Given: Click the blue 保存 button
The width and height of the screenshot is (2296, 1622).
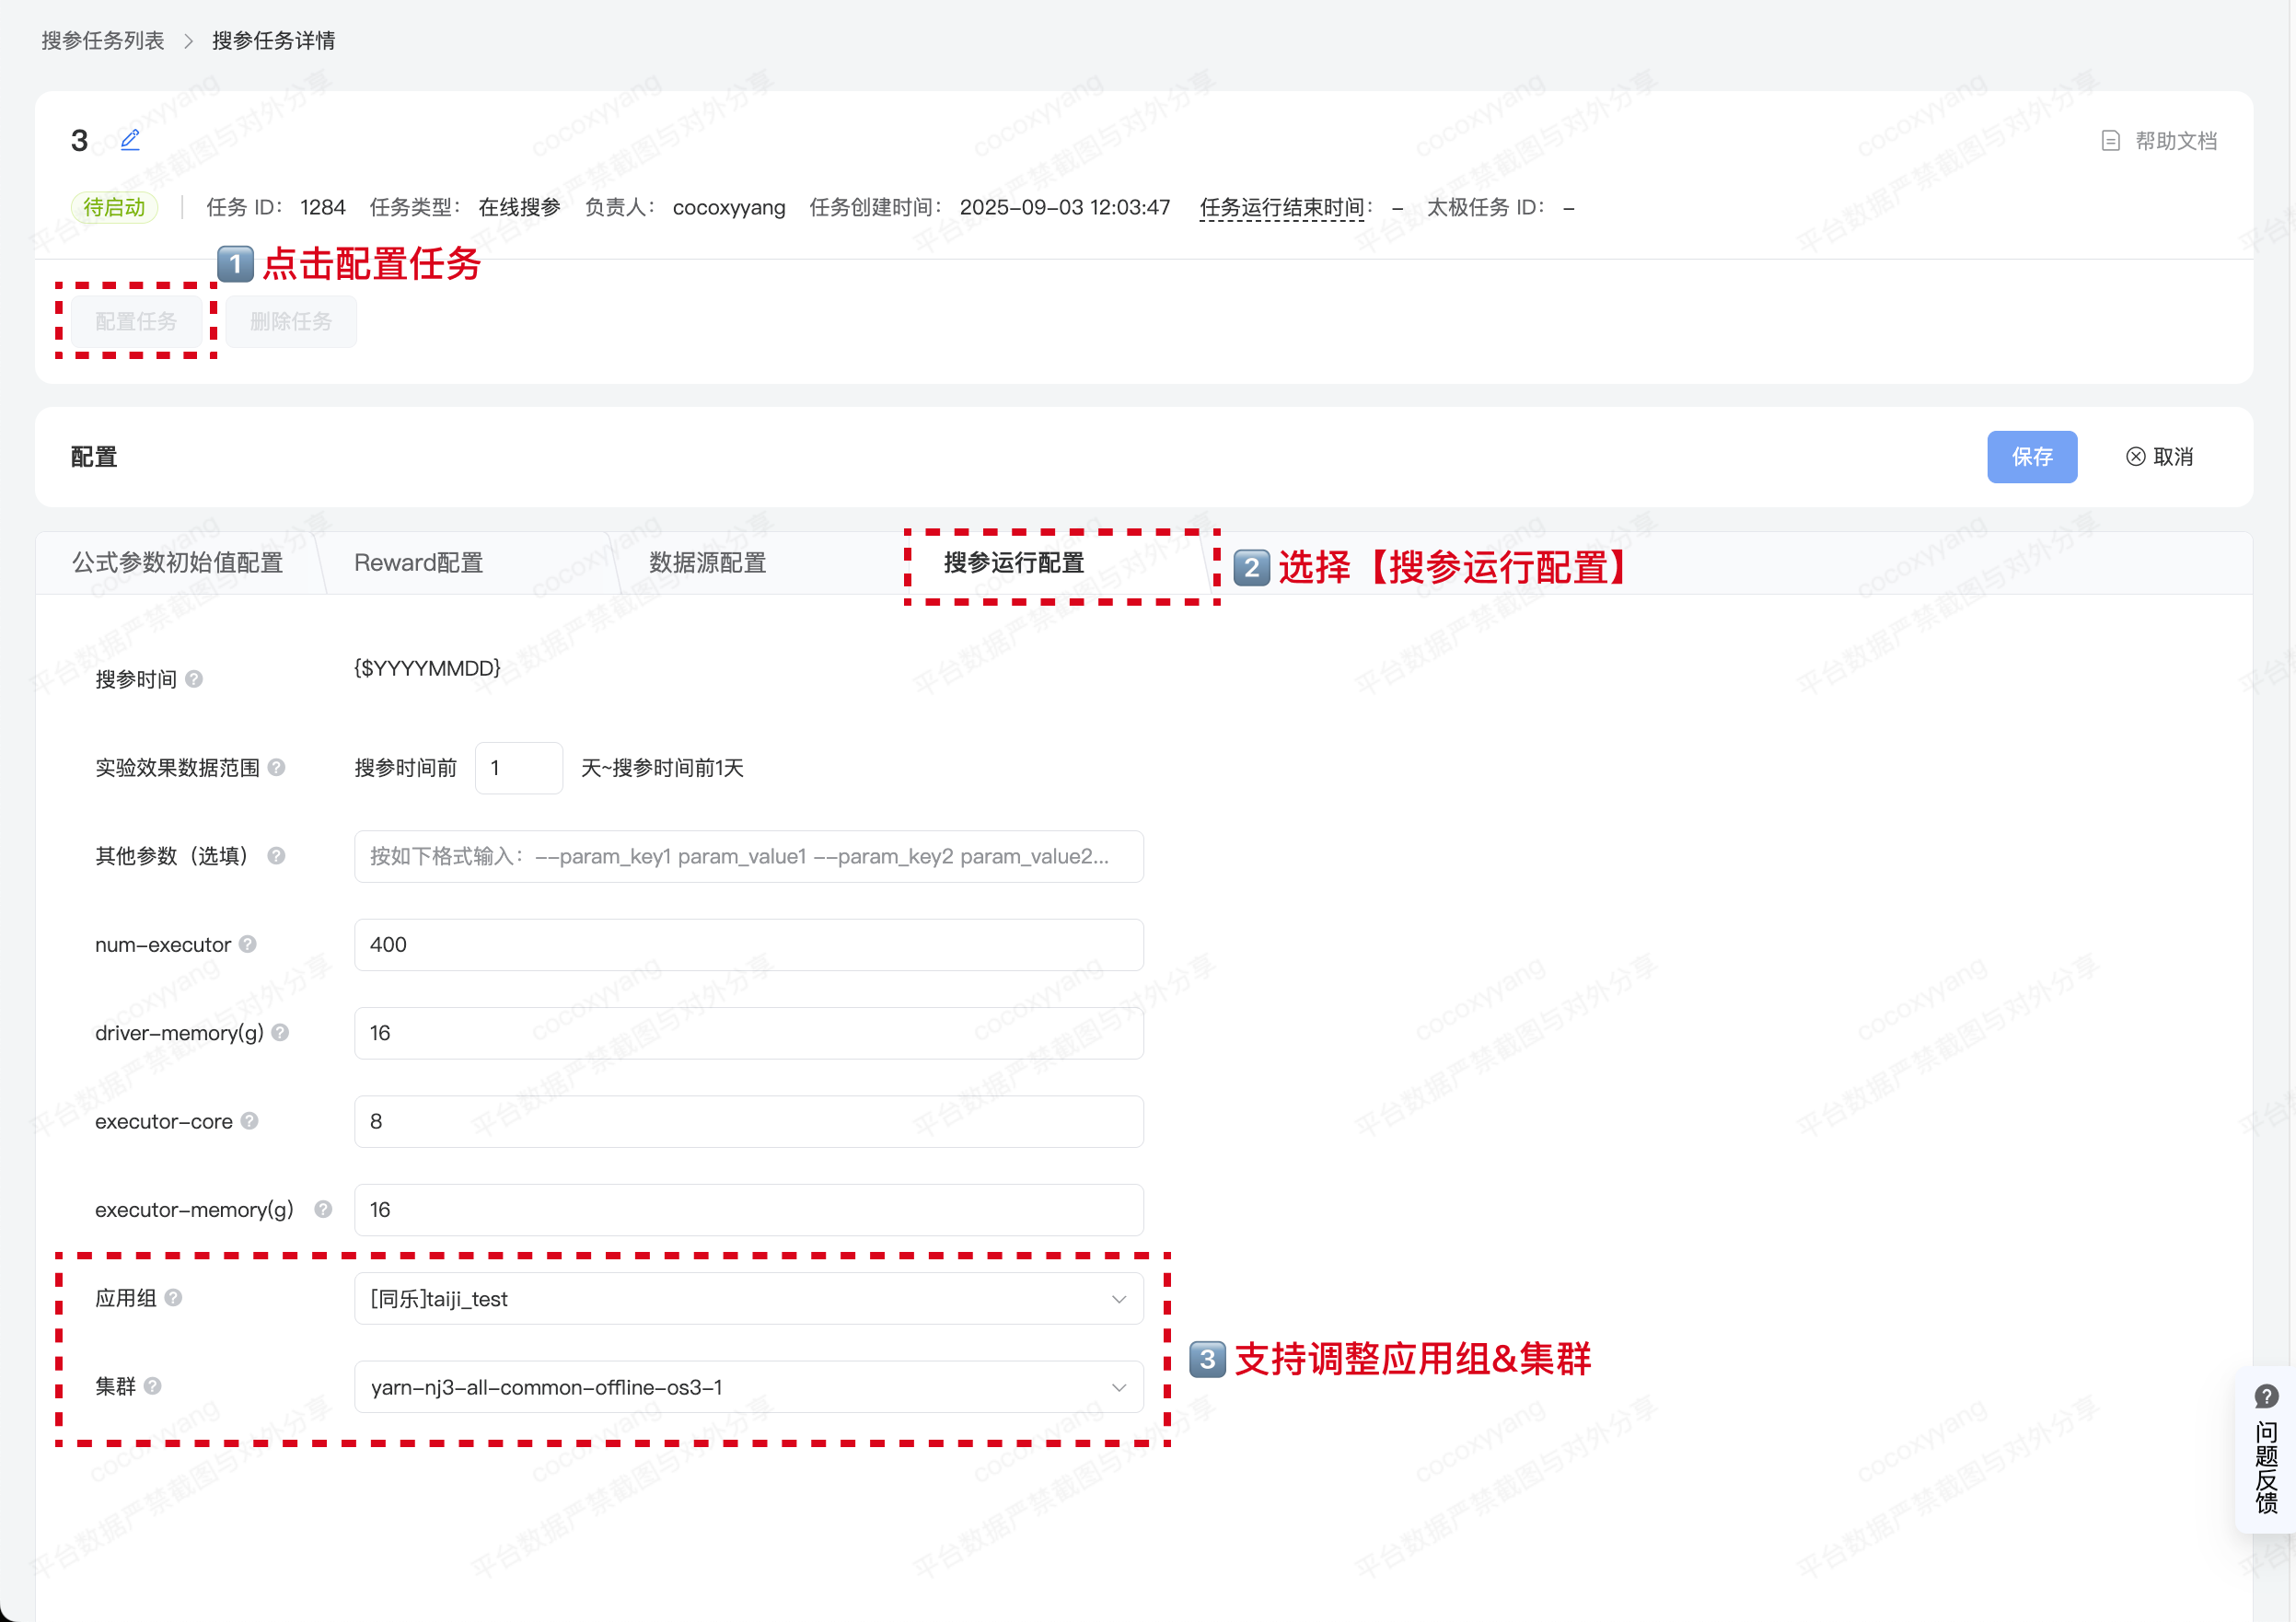Looking at the screenshot, I should coord(2031,457).
